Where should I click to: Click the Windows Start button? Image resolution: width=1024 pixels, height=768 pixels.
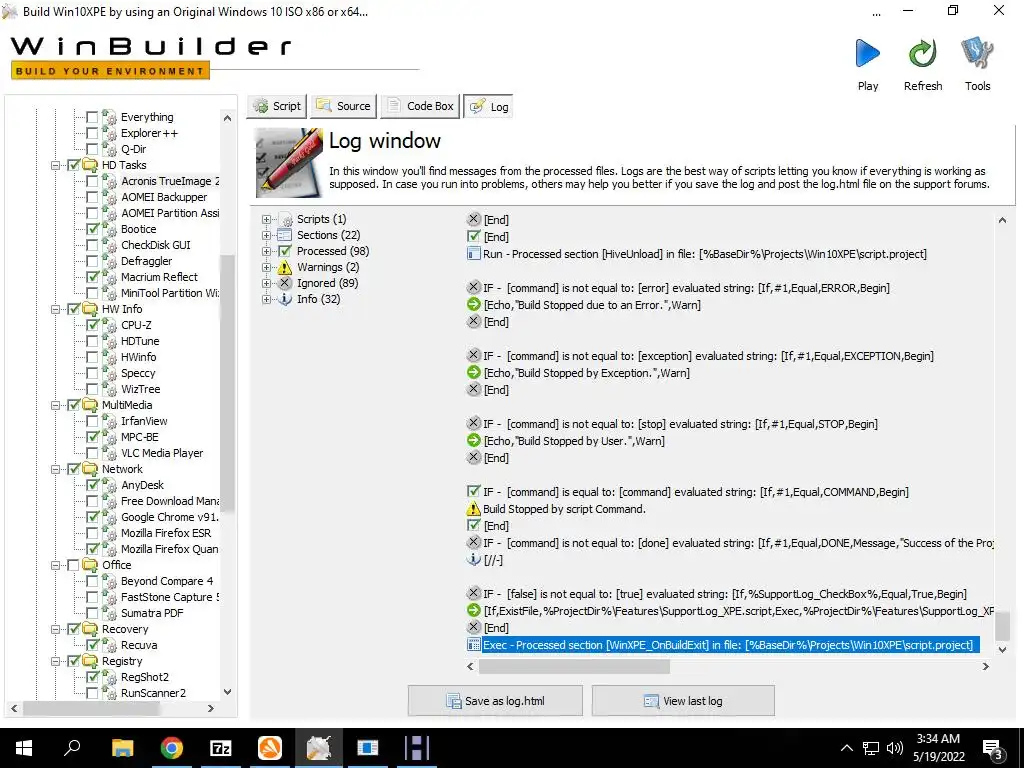[x=24, y=748]
